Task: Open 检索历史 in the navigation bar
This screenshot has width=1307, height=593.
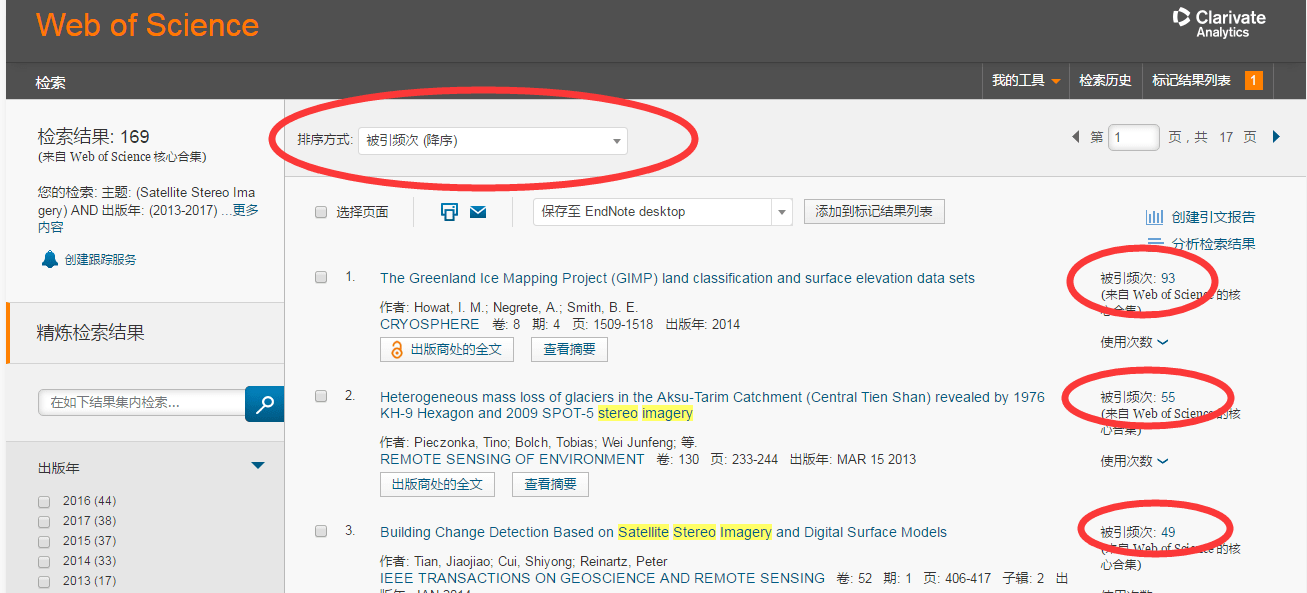Action: [x=1105, y=81]
